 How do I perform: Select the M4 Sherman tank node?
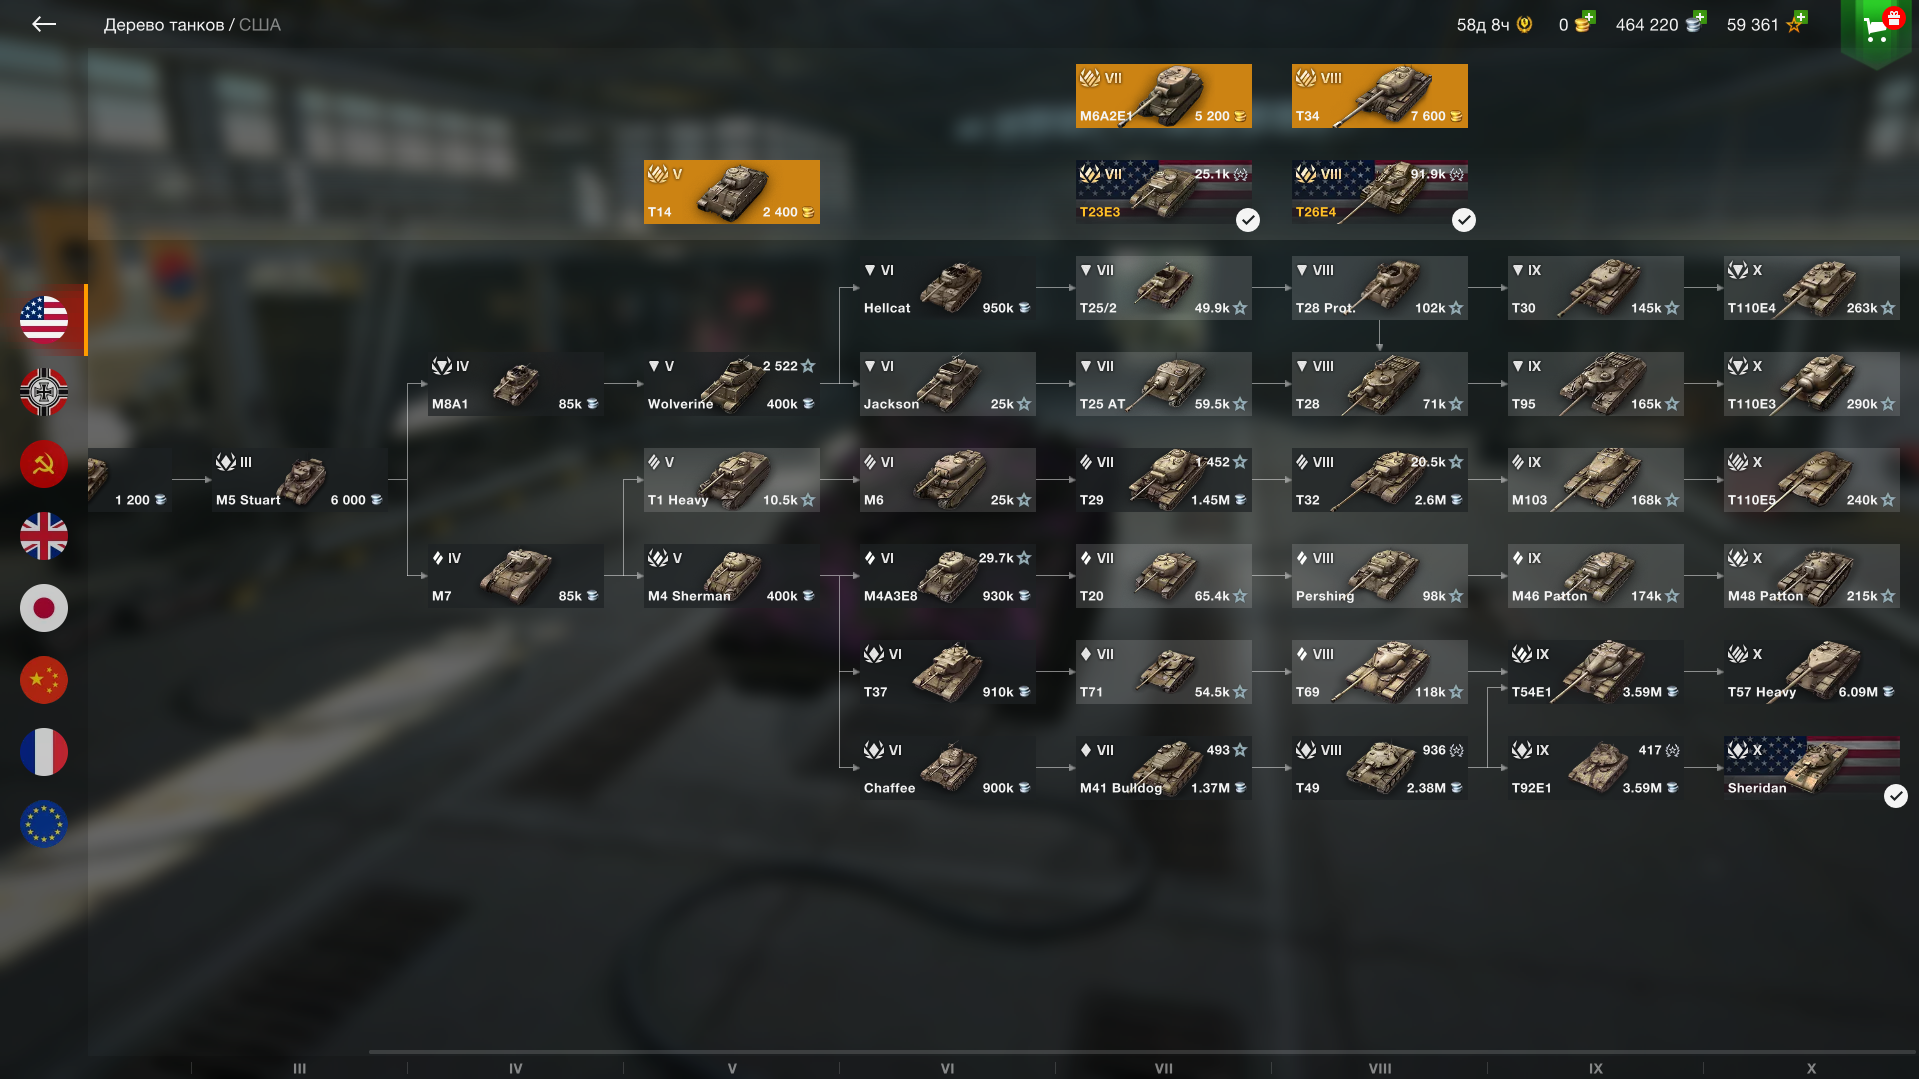pyautogui.click(x=732, y=576)
